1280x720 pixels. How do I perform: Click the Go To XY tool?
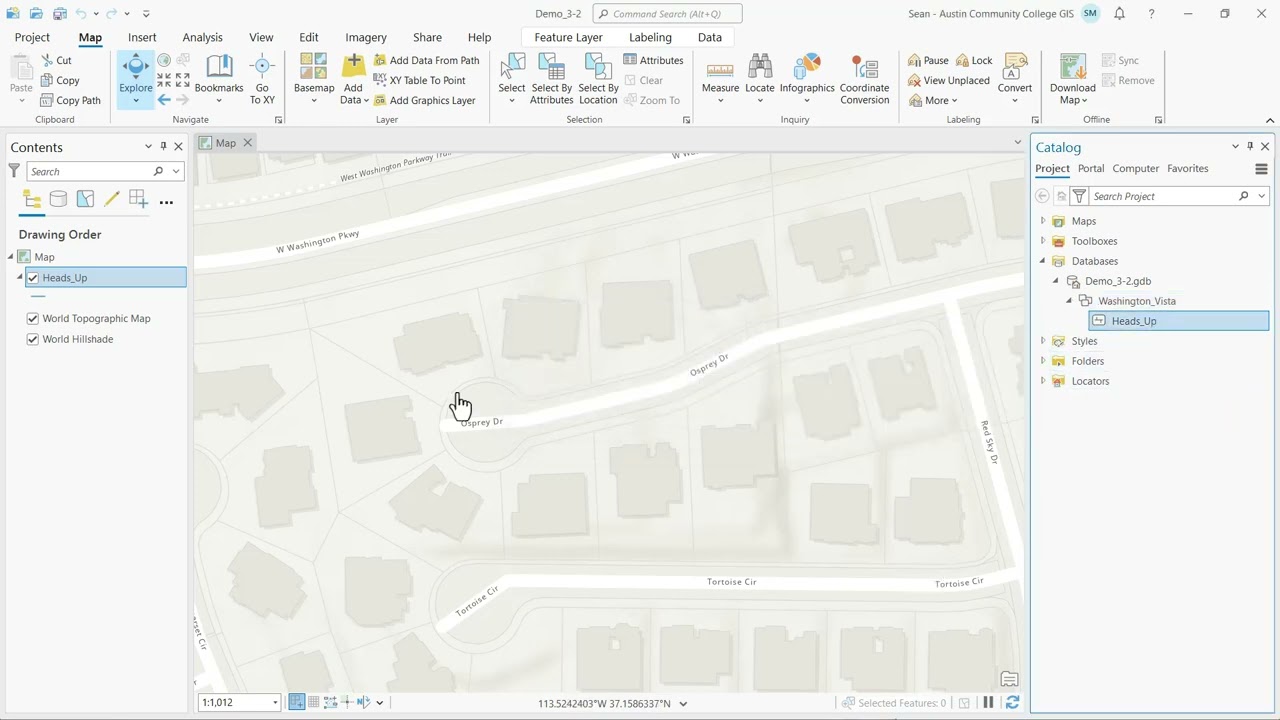pos(262,78)
